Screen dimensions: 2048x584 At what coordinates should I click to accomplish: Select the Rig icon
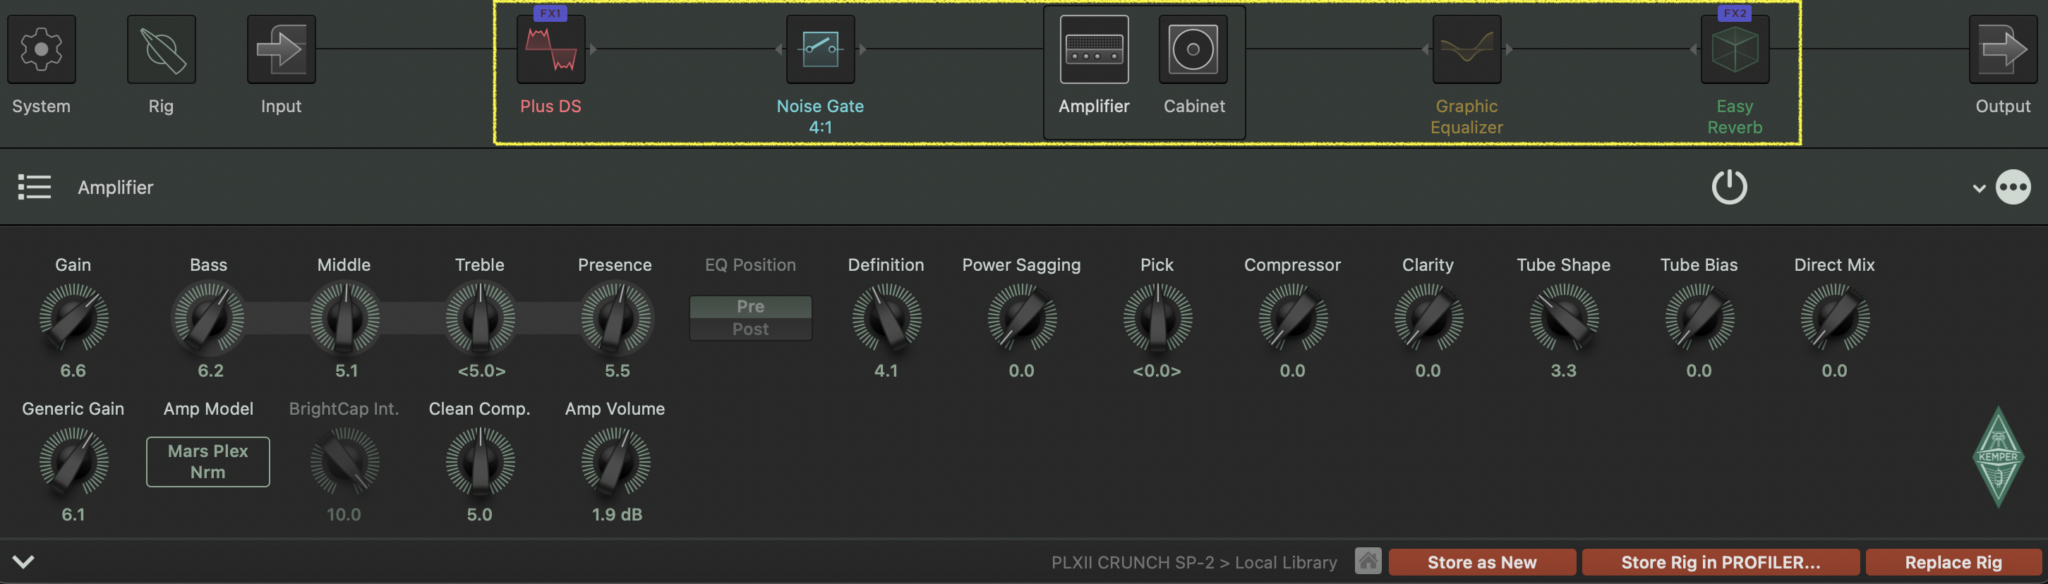(161, 49)
